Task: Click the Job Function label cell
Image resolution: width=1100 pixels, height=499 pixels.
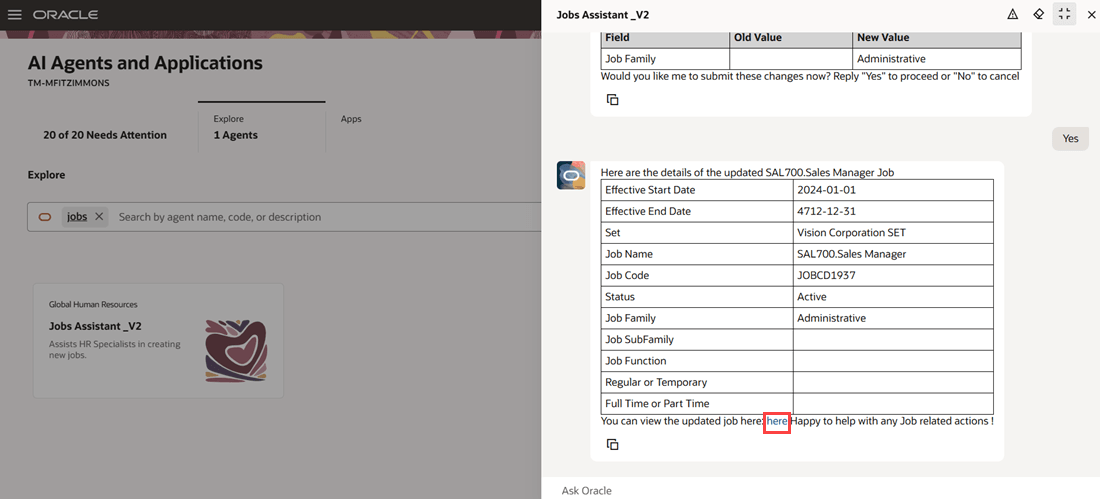Action: coord(697,361)
